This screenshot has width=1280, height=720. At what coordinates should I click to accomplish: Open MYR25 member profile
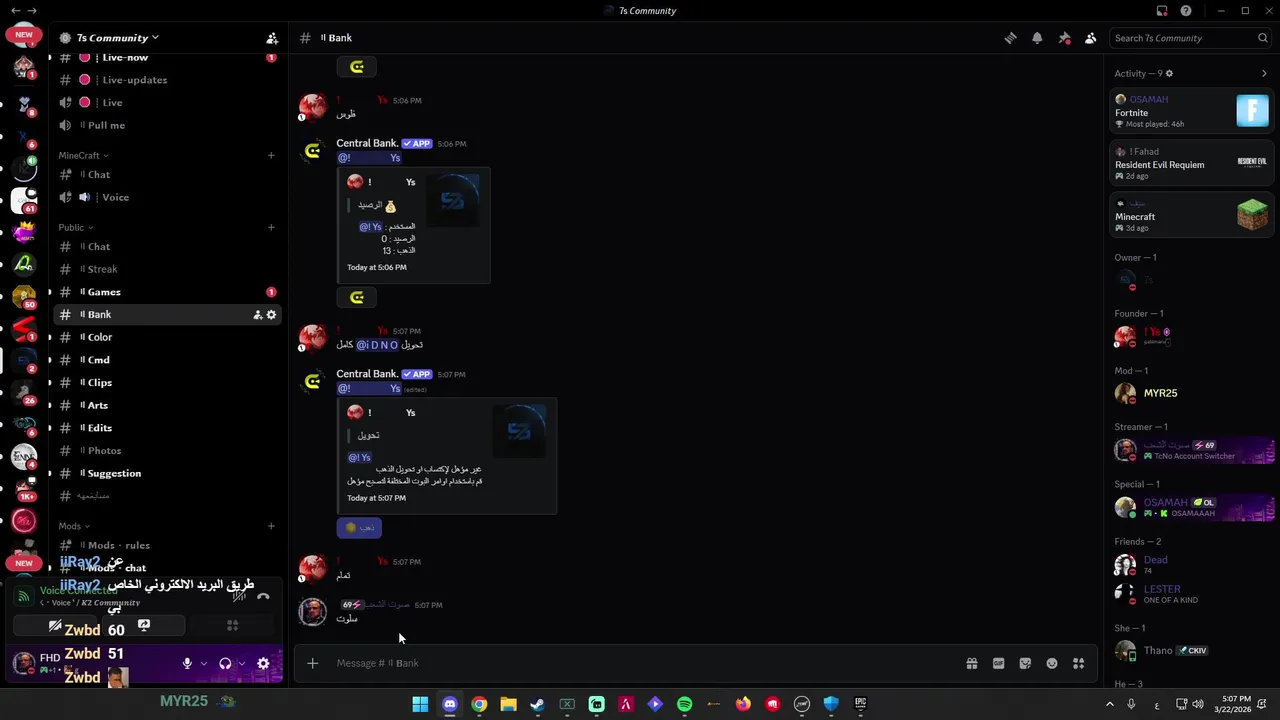(x=1192, y=393)
